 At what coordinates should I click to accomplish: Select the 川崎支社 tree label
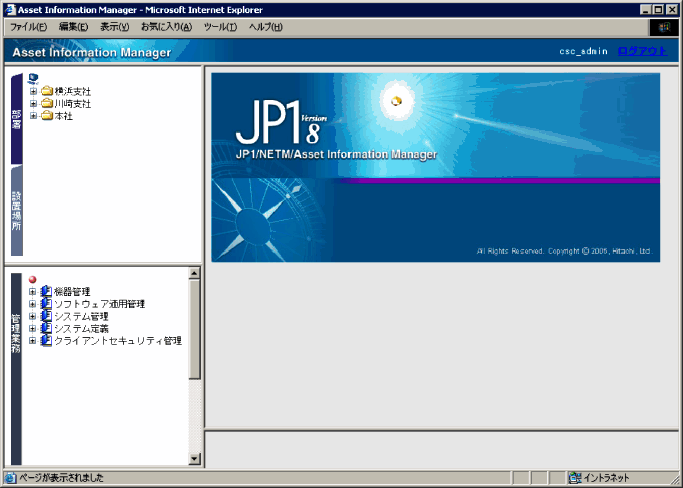pos(73,104)
